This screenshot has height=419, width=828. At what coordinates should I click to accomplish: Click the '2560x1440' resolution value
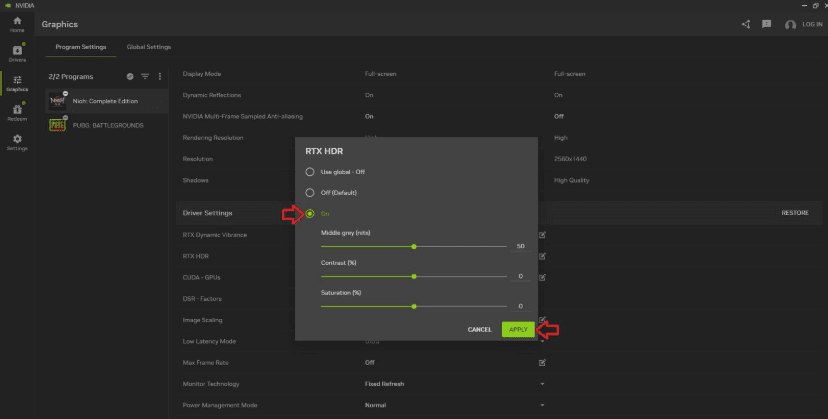point(570,159)
